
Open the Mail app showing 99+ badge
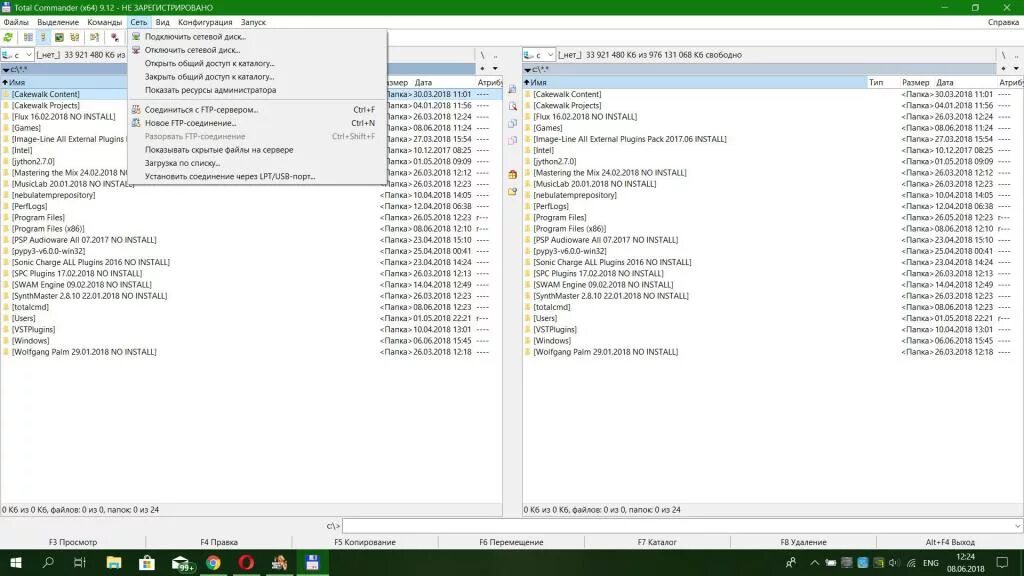coord(181,562)
